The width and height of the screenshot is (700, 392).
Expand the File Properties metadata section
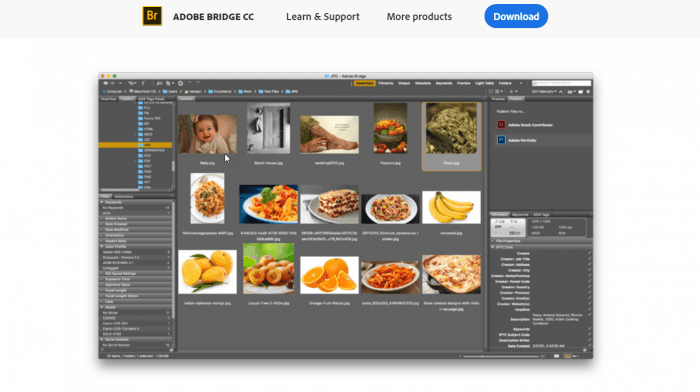[493, 241]
